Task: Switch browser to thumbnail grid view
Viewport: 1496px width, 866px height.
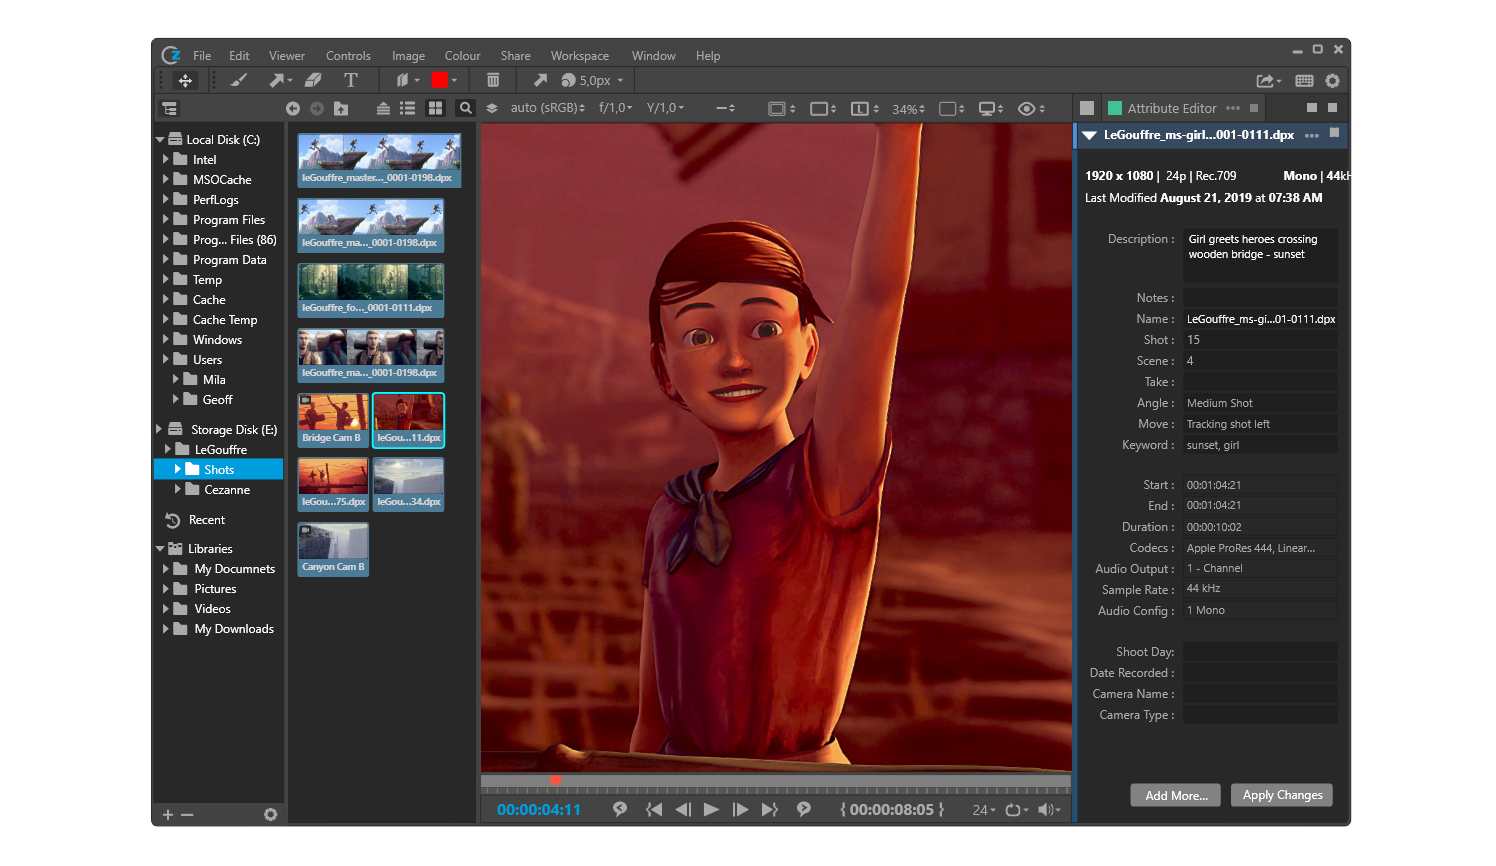Action: click(436, 108)
